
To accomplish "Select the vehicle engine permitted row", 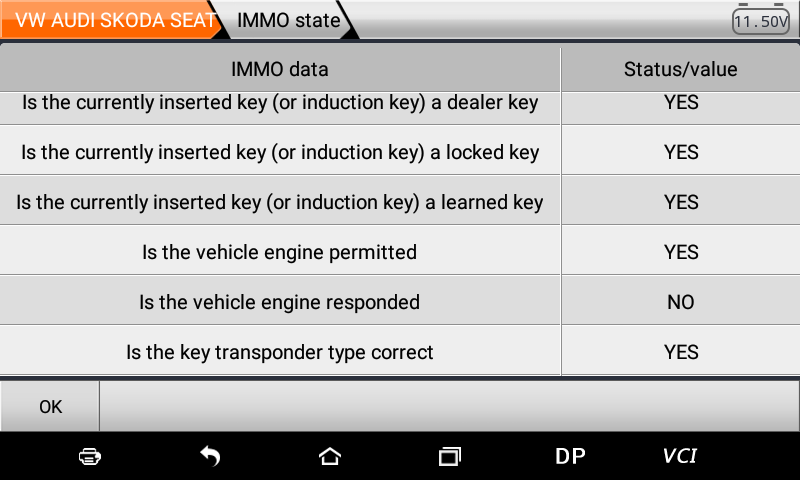I will [280, 252].
